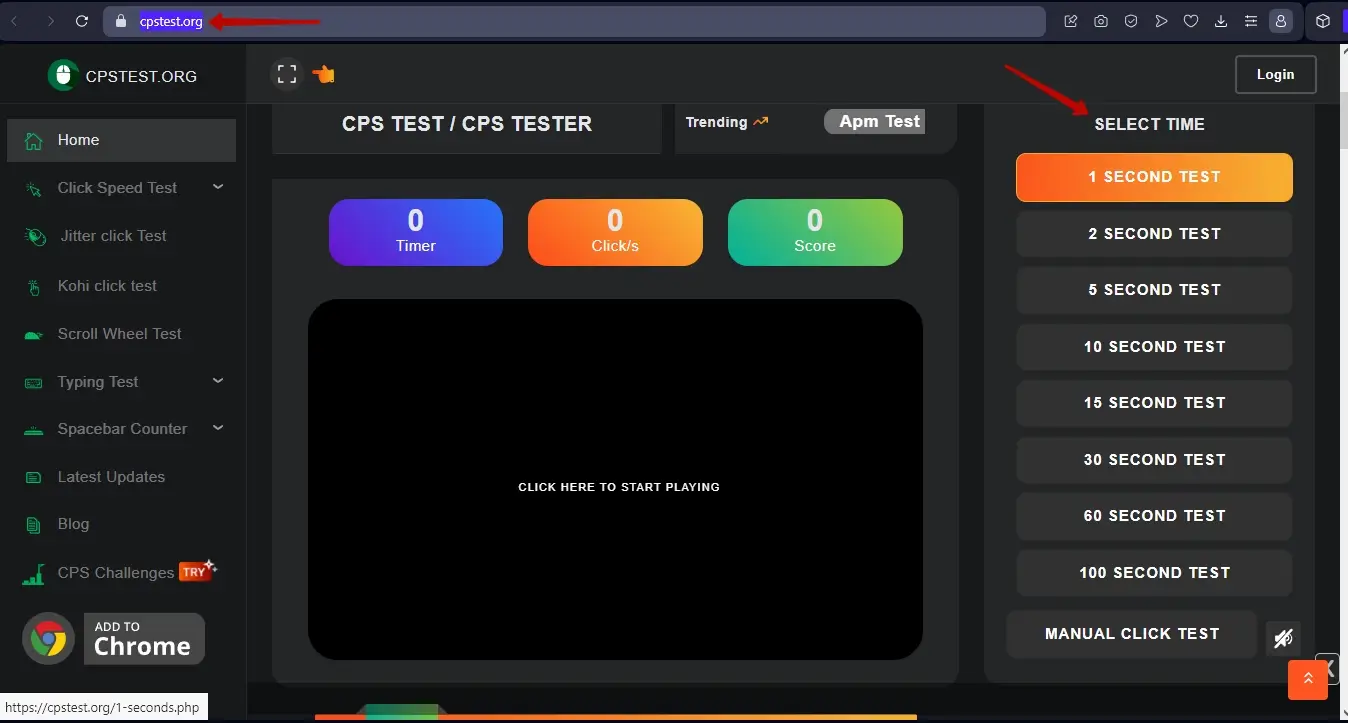Open the Blog page
1348x723 pixels.
pyautogui.click(x=73, y=524)
